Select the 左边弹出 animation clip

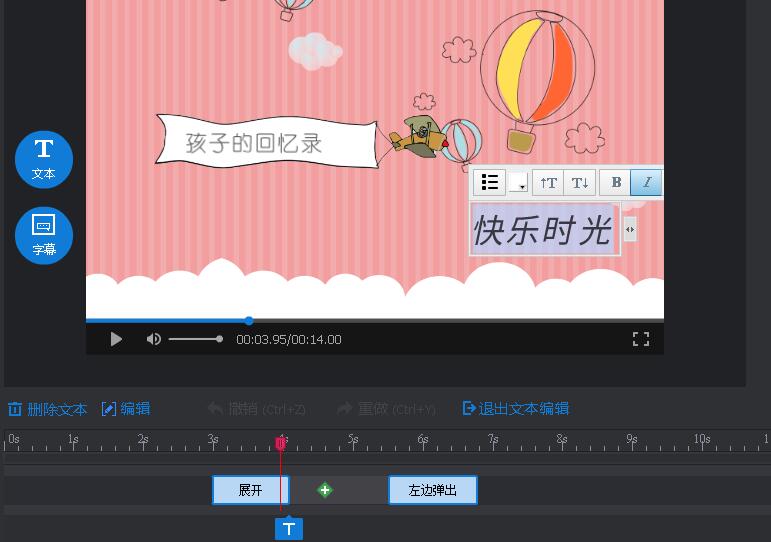[x=433, y=490]
